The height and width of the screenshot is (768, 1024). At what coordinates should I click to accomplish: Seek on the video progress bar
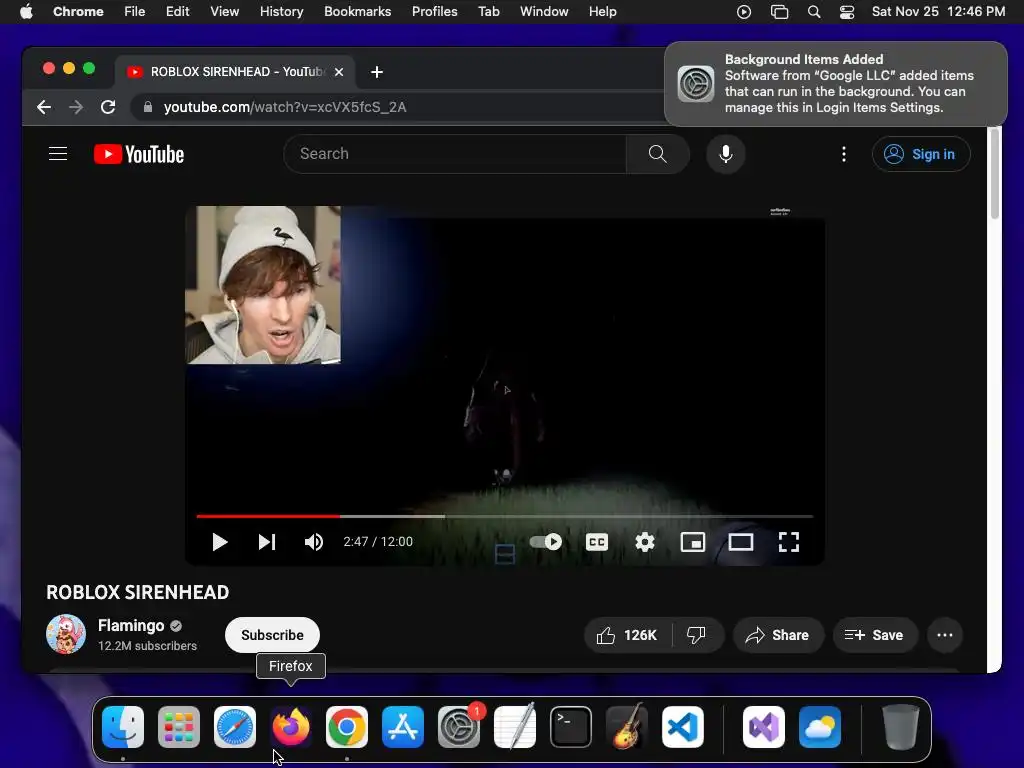[505, 516]
